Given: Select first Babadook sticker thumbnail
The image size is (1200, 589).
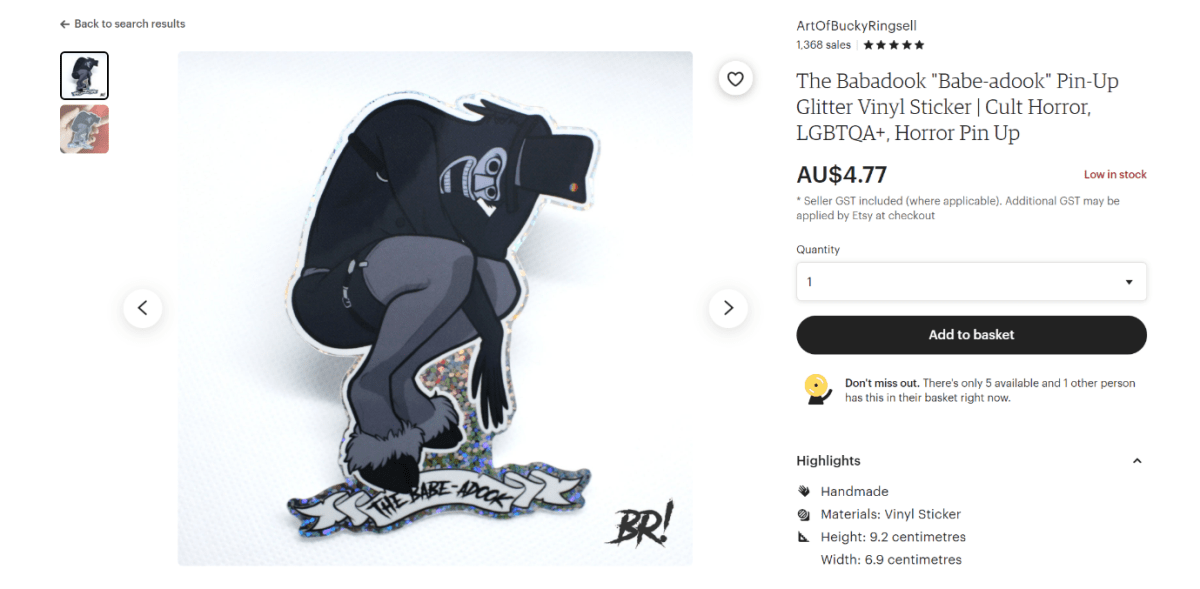Looking at the screenshot, I should pos(84,76).
